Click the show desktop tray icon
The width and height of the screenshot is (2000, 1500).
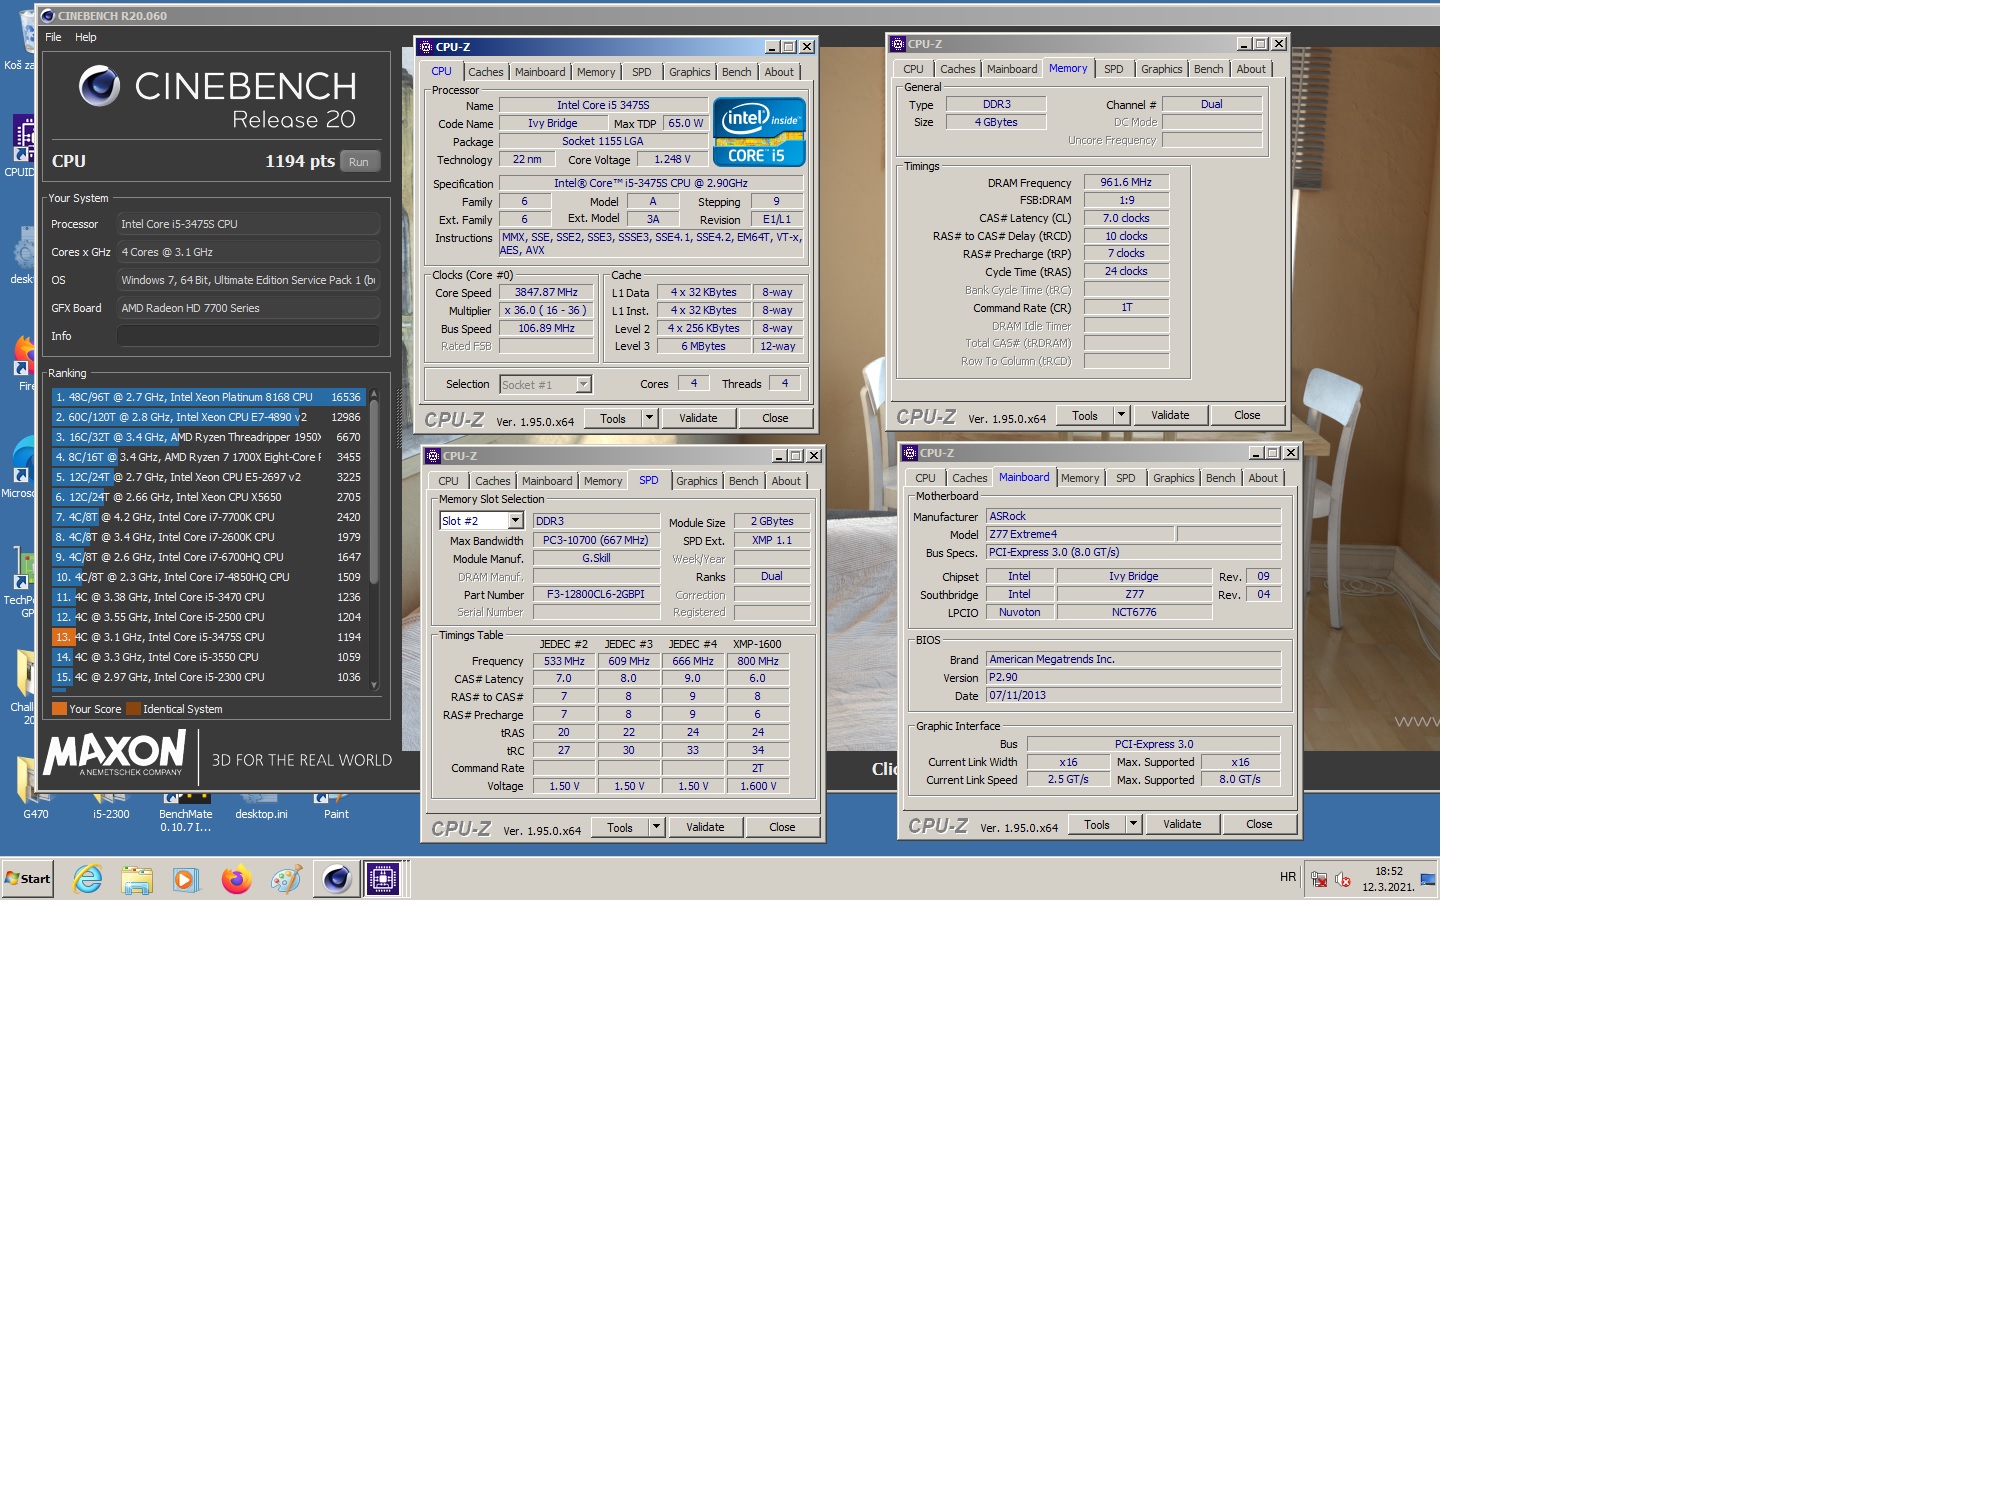(x=1428, y=880)
